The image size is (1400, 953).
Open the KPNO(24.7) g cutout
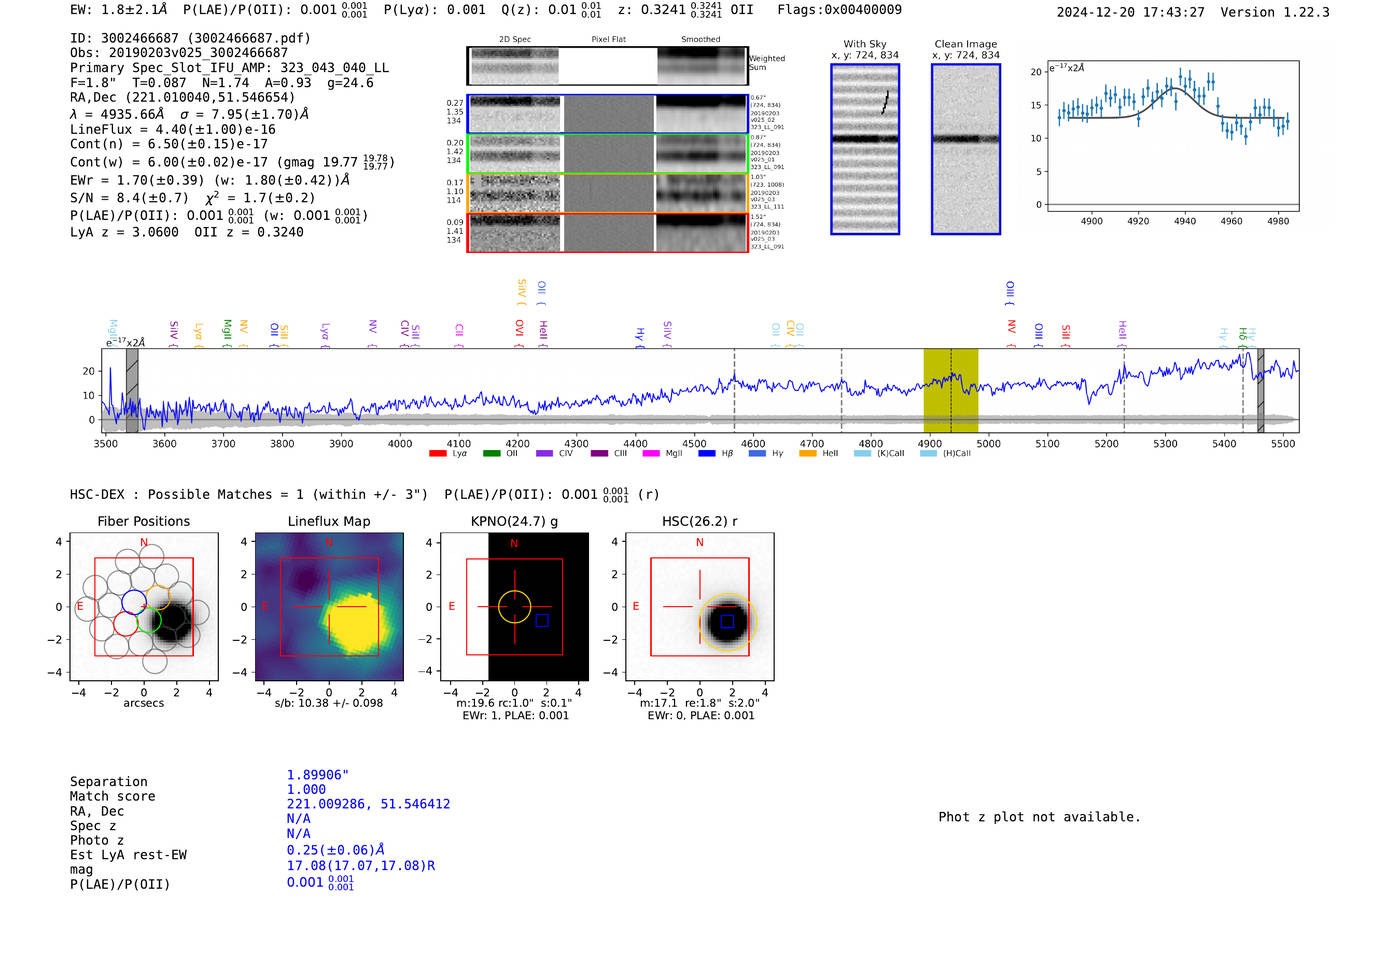(x=514, y=607)
